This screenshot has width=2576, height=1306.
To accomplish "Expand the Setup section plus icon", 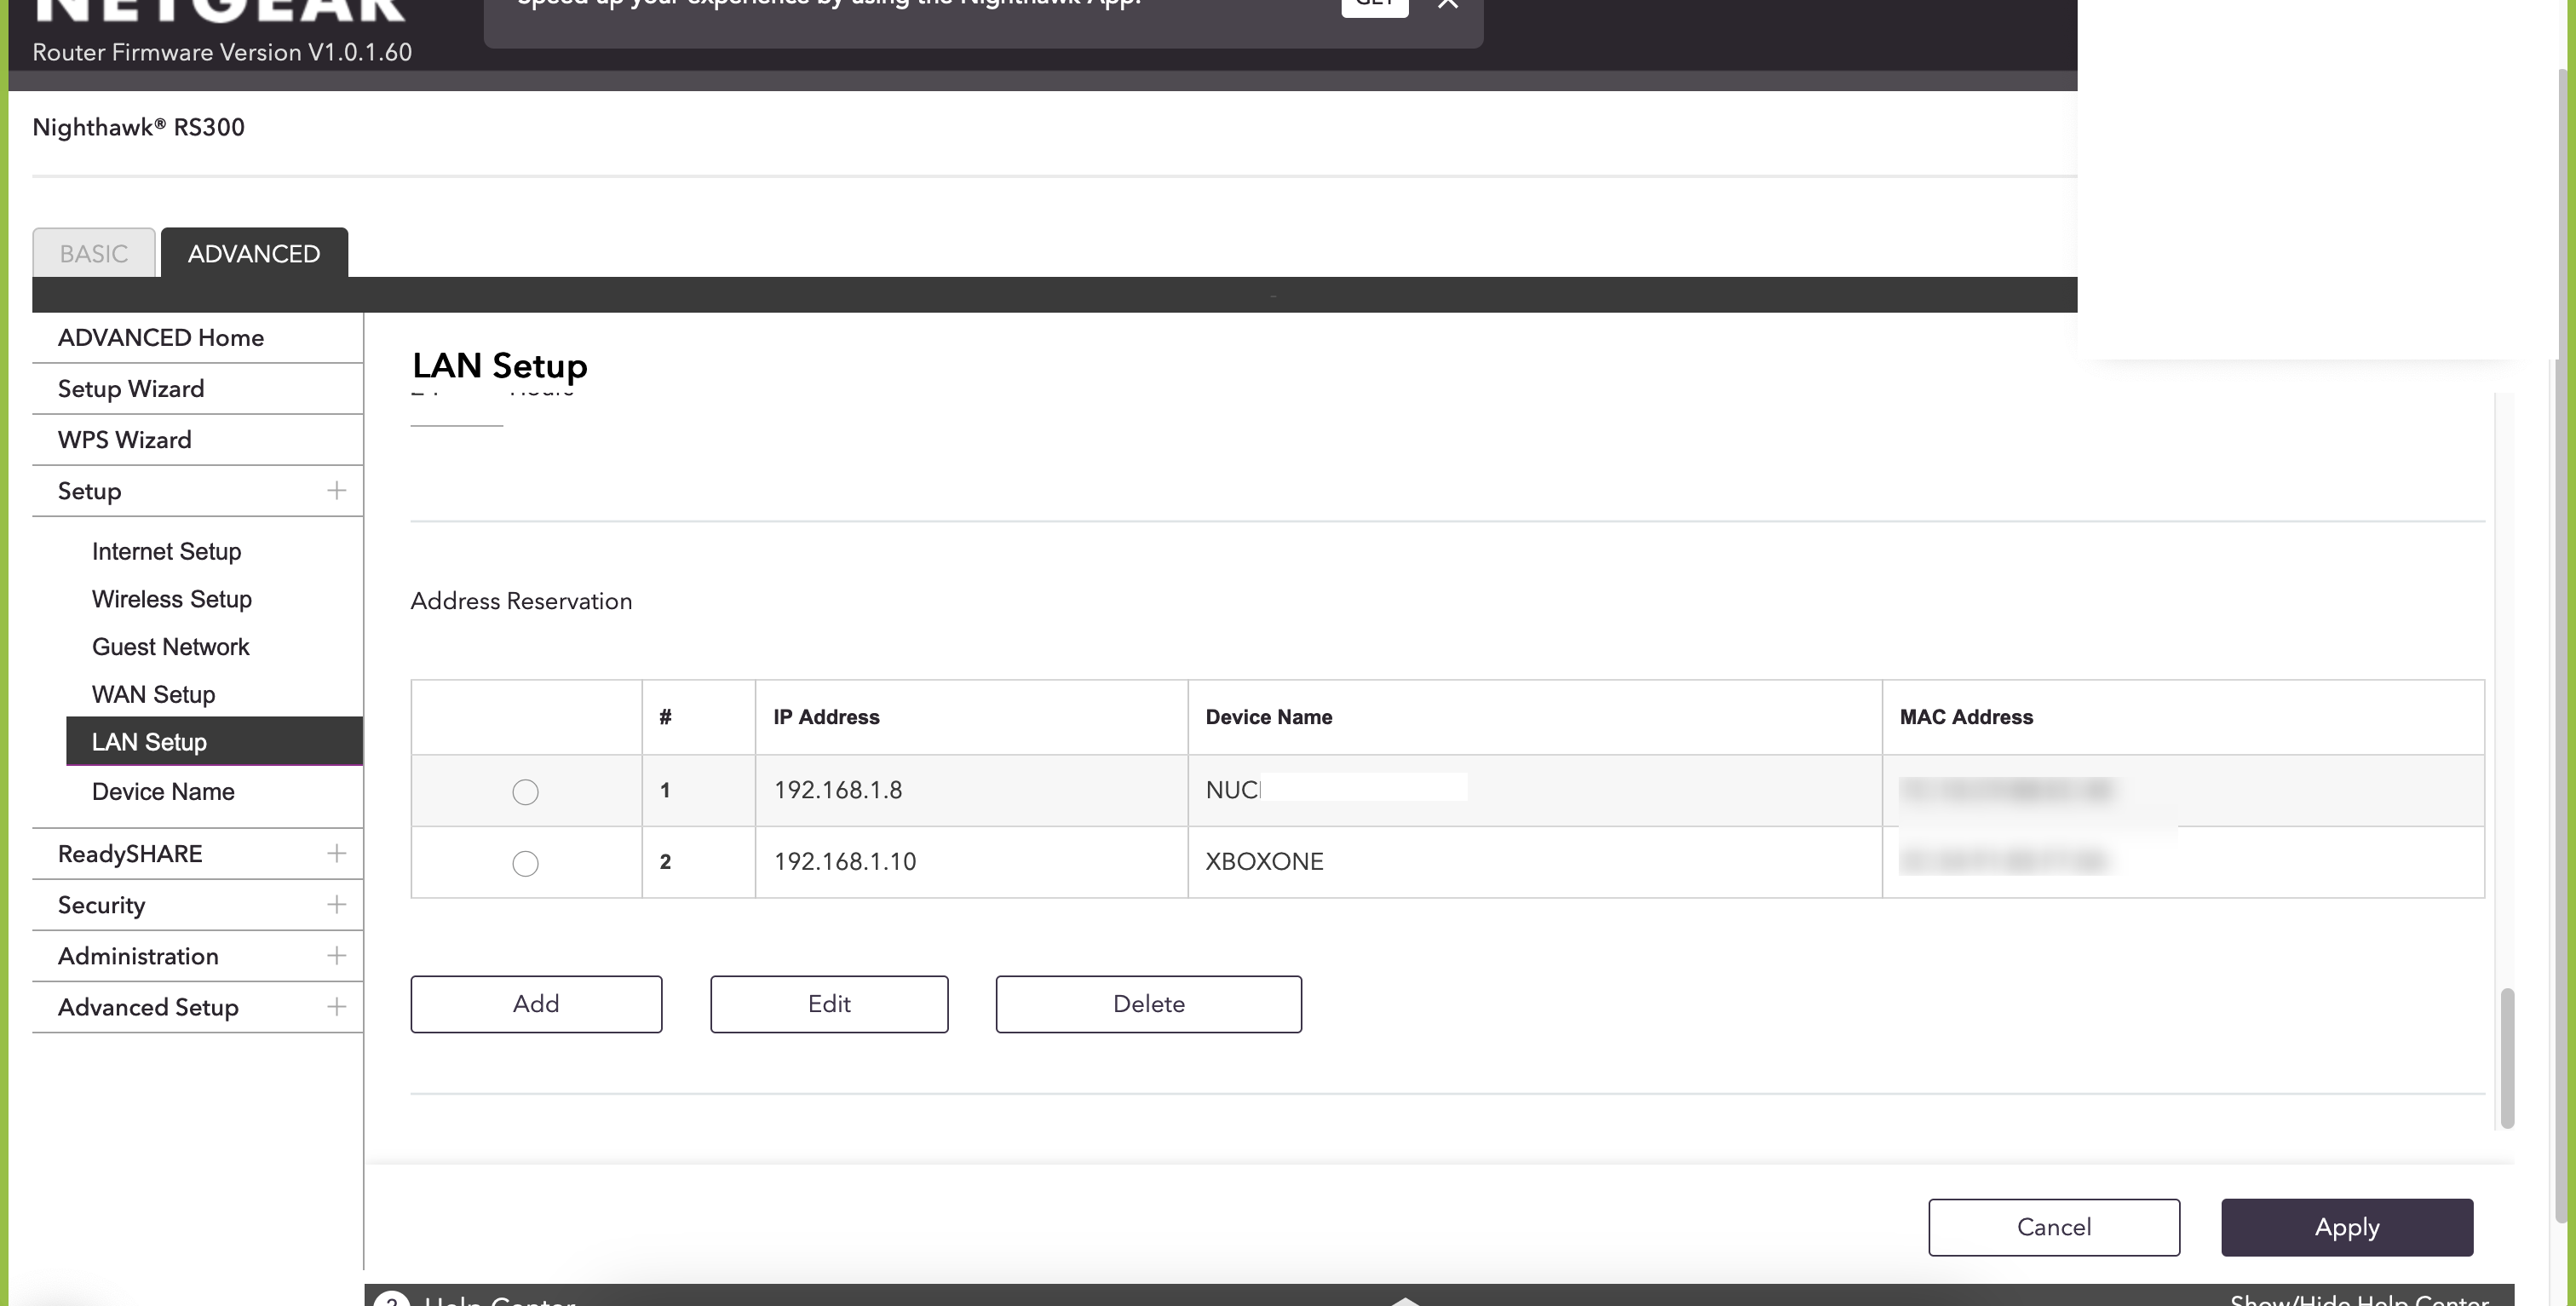I will [336, 491].
